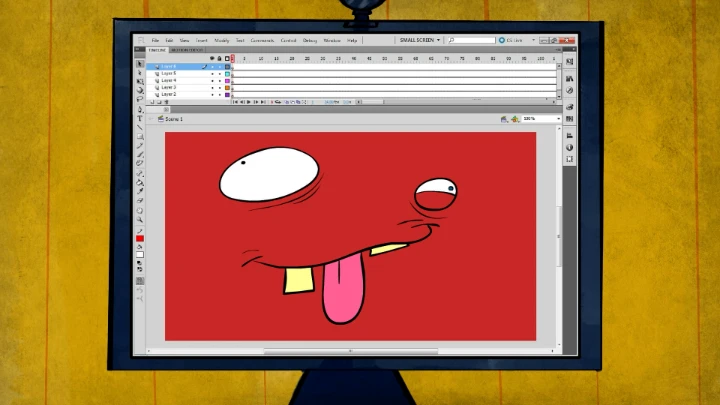
Task: Click the Swap Colors icon in toolbox
Action: 140,270
